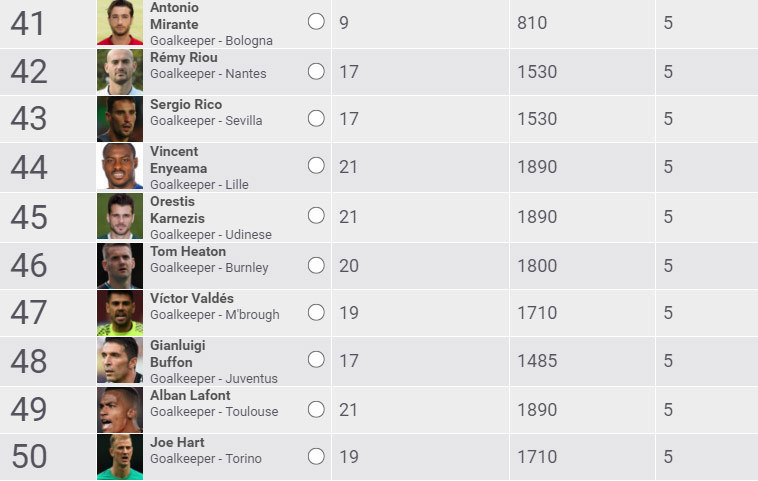
Task: Open the Tom Heaton player name
Action: [x=188, y=251]
